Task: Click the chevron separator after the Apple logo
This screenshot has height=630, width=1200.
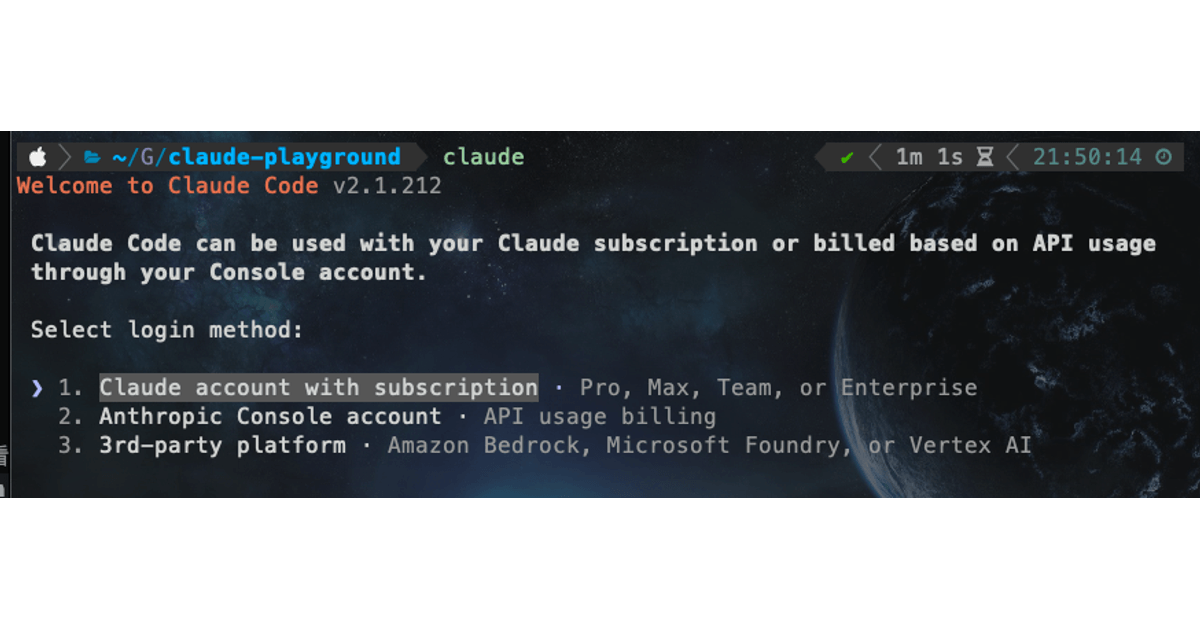Action: coord(66,157)
